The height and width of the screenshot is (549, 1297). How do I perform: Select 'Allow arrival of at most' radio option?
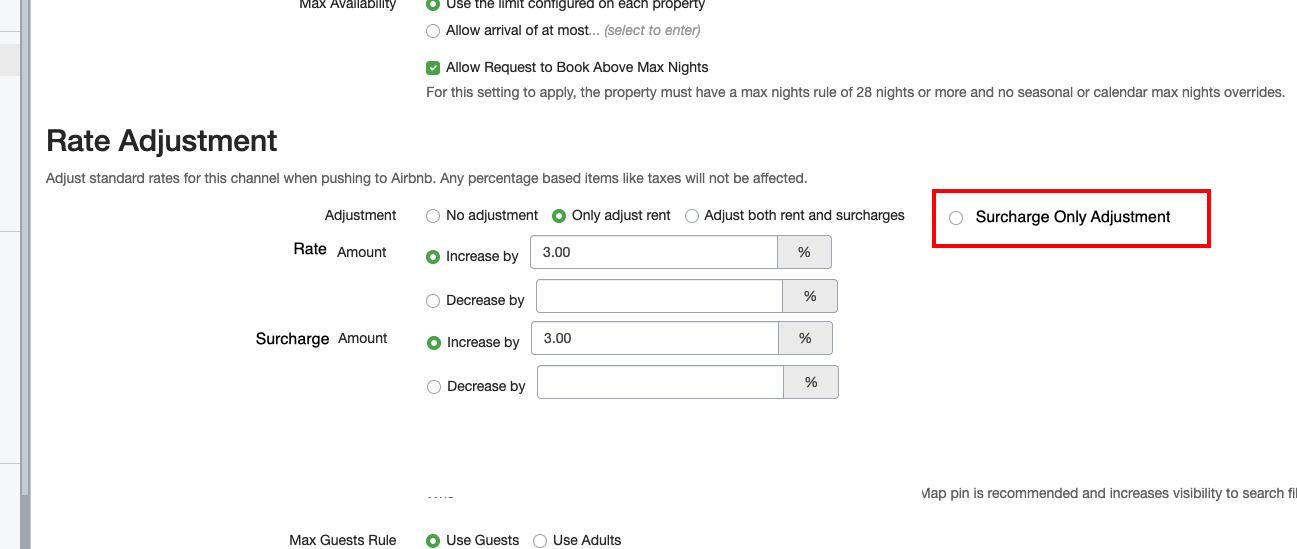click(433, 31)
